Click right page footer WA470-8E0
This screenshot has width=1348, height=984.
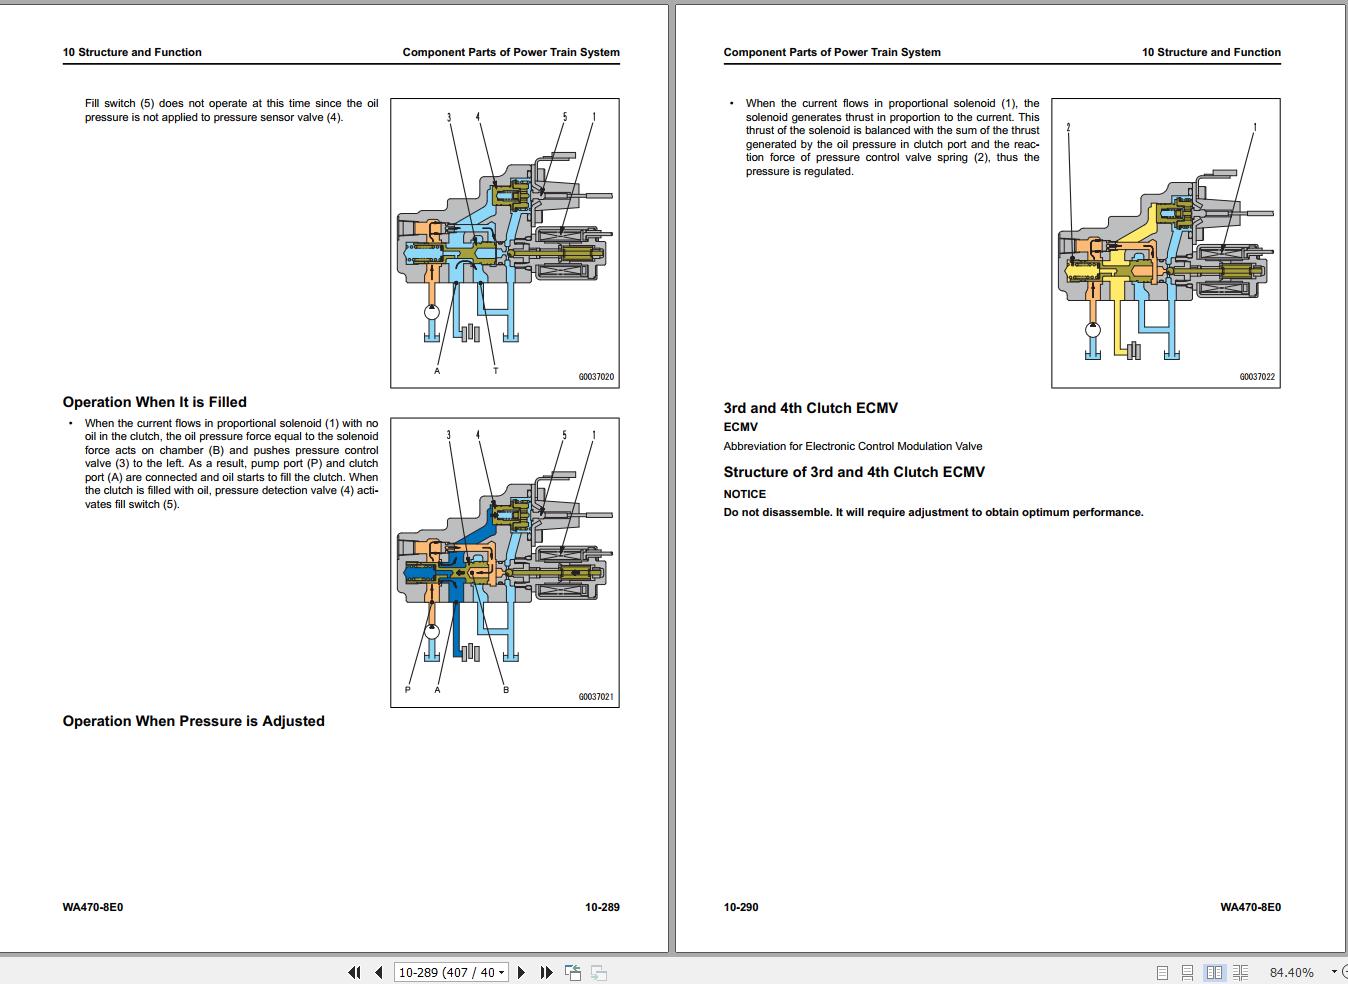(1251, 907)
